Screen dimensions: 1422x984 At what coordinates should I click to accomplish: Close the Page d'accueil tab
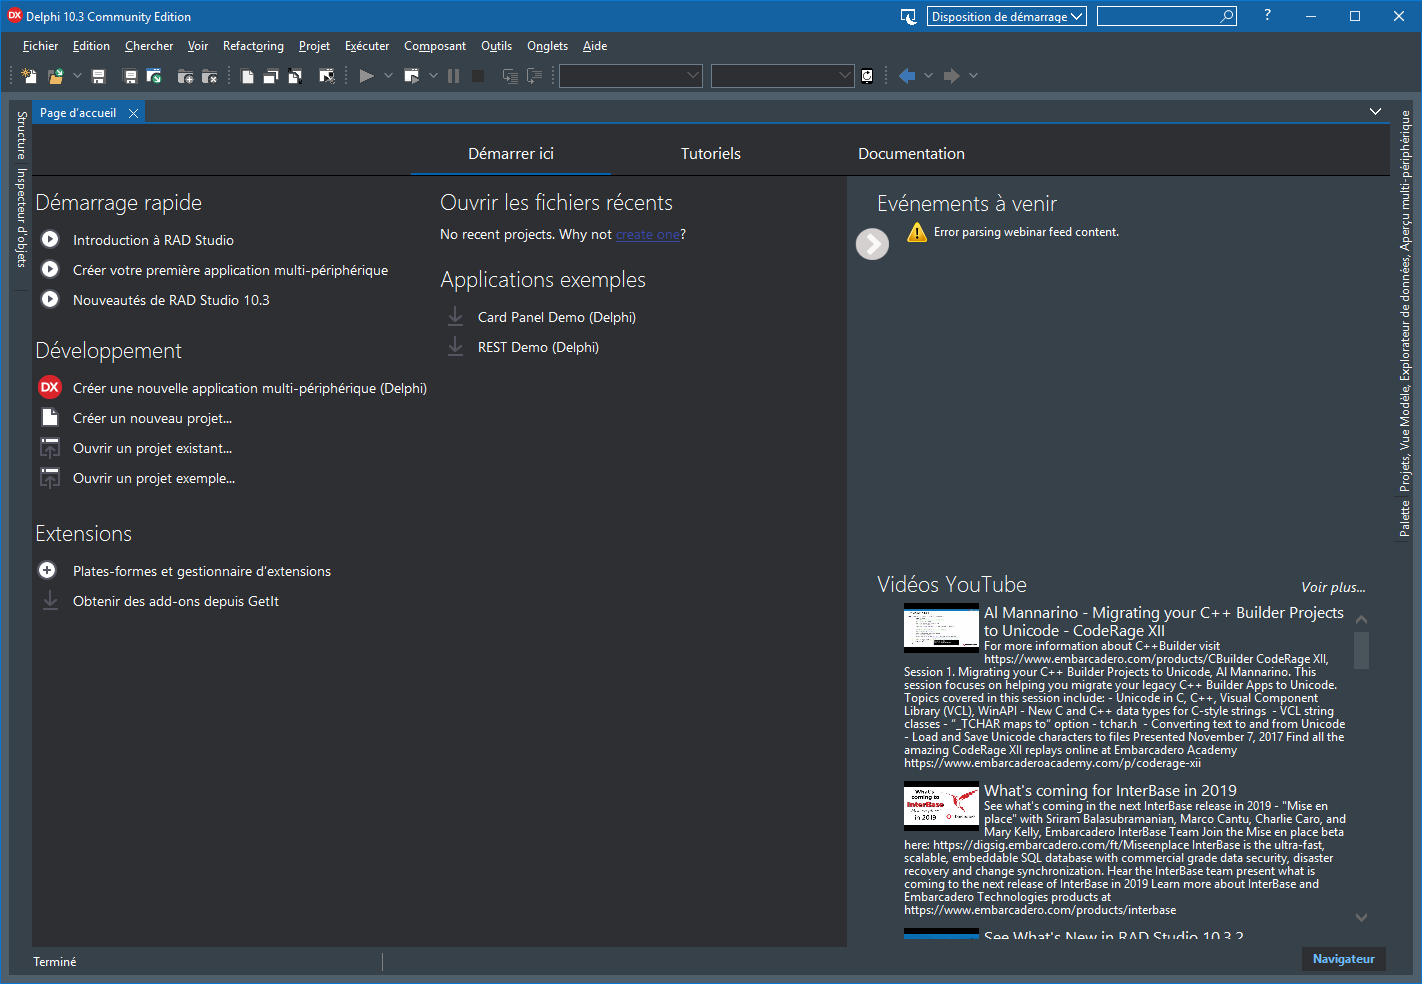coord(133,114)
